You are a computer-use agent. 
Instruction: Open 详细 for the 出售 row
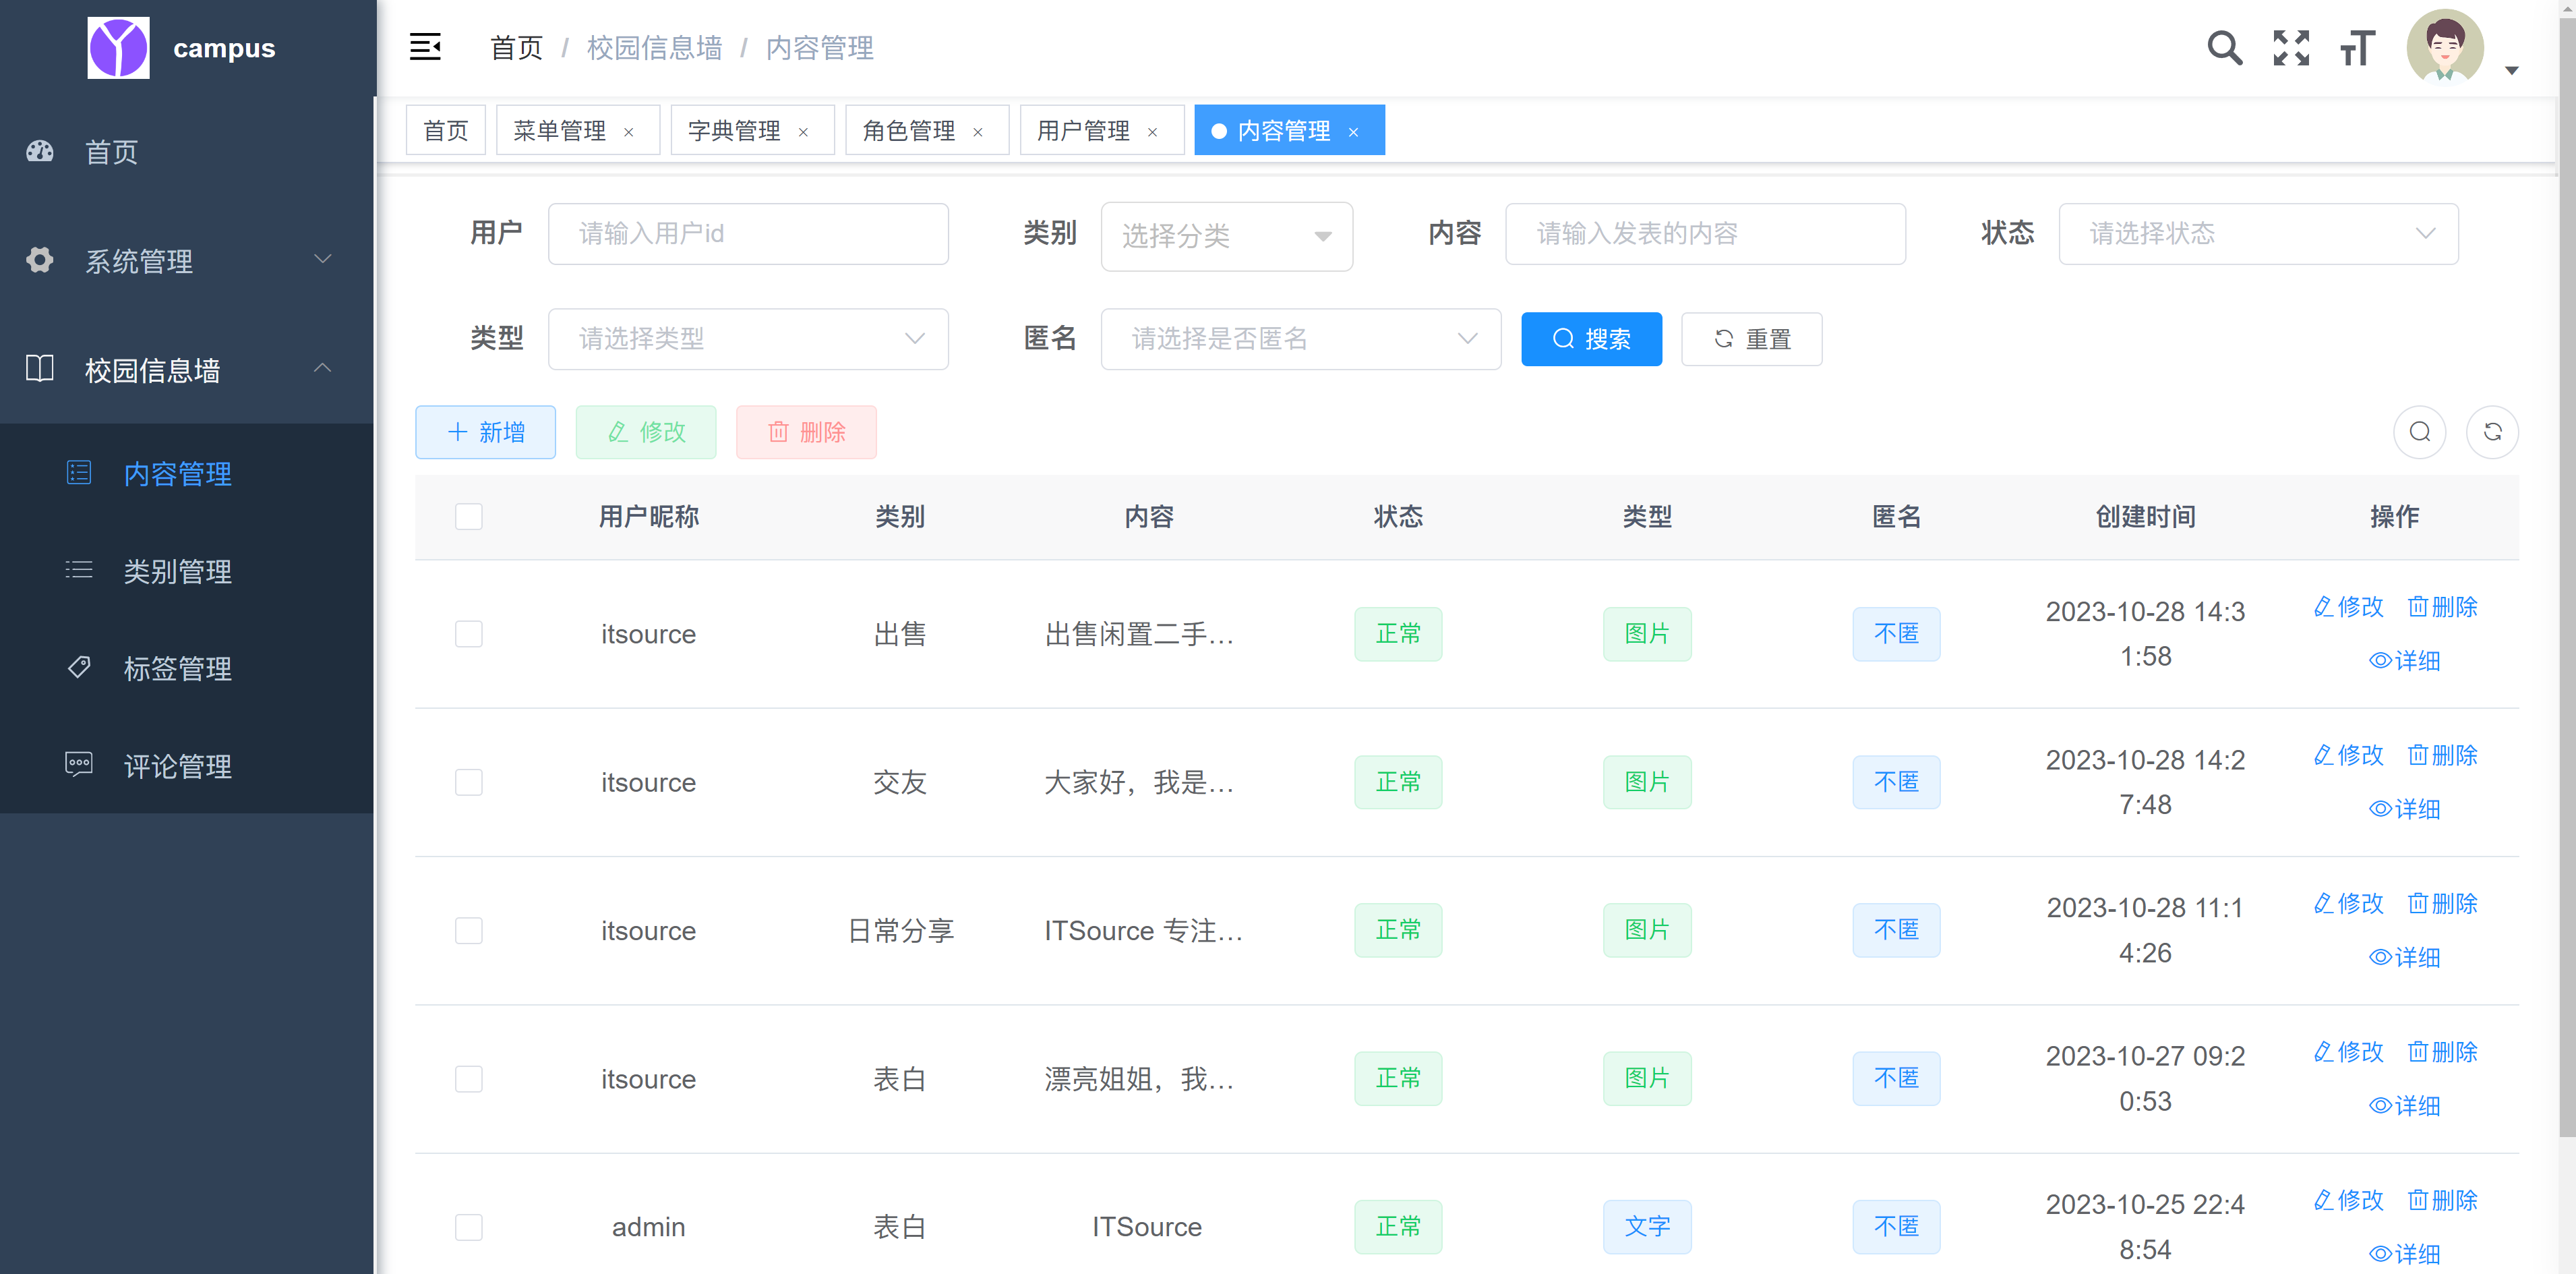point(2404,661)
